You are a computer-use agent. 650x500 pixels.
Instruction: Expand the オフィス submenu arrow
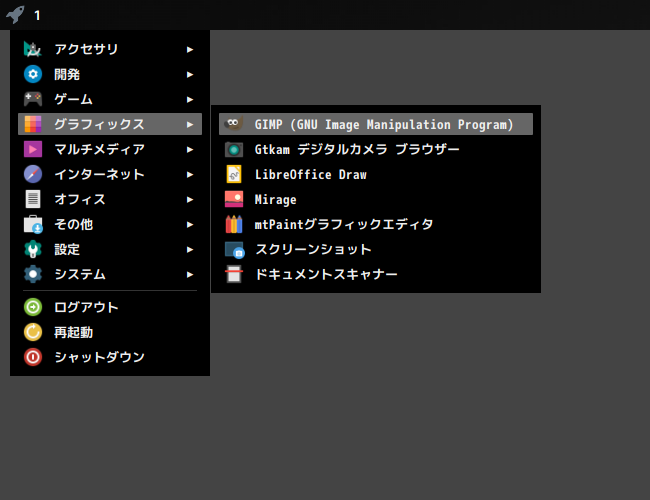tap(190, 199)
